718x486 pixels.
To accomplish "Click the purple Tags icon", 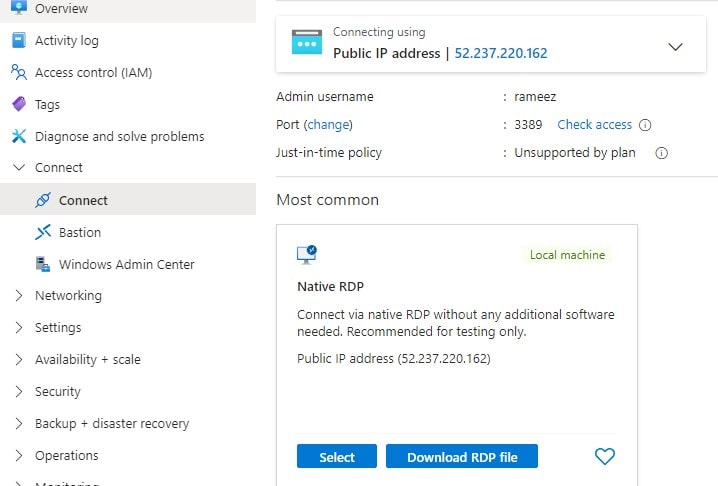I will pos(19,104).
